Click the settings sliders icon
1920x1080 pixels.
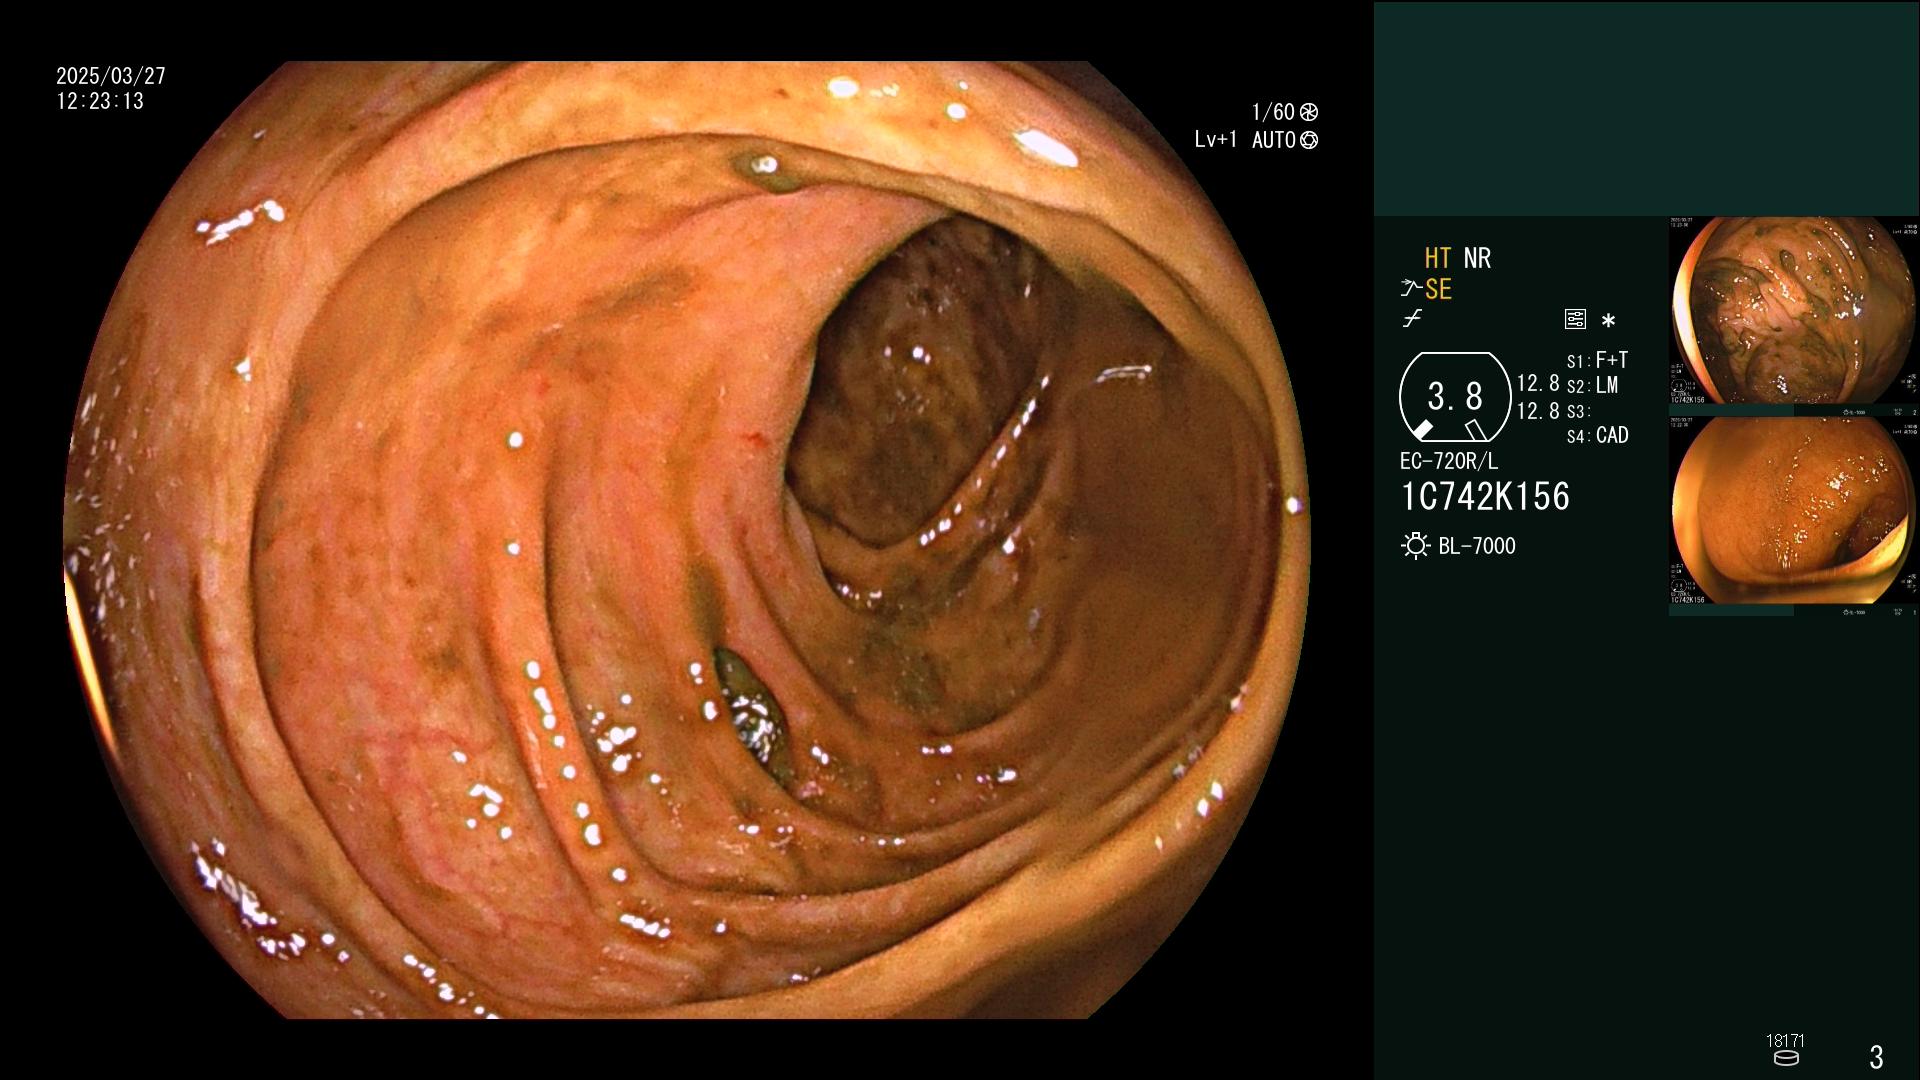click(1575, 320)
